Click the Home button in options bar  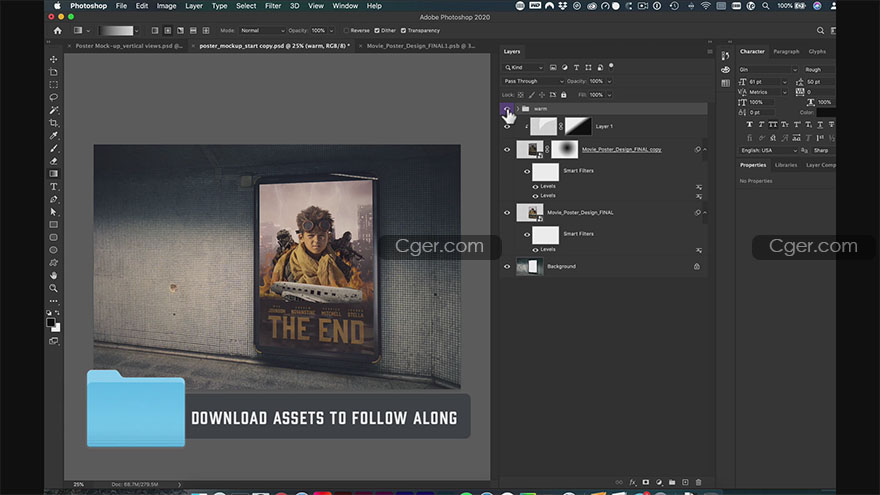click(x=57, y=31)
